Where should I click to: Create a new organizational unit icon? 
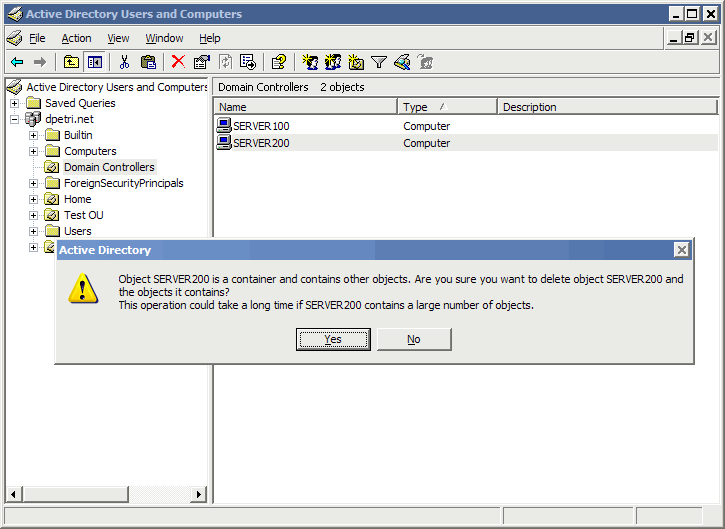coord(356,62)
